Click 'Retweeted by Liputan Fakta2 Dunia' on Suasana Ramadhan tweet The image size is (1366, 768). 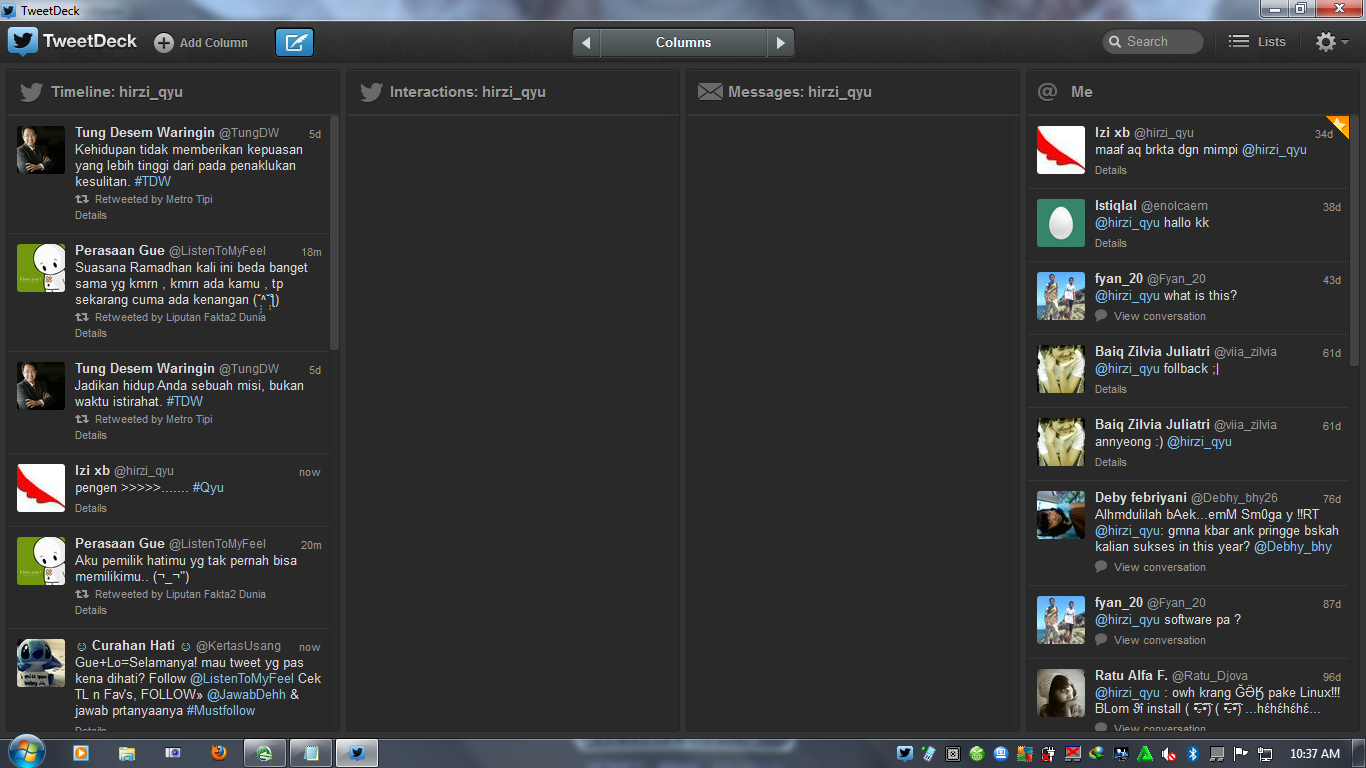pos(180,317)
